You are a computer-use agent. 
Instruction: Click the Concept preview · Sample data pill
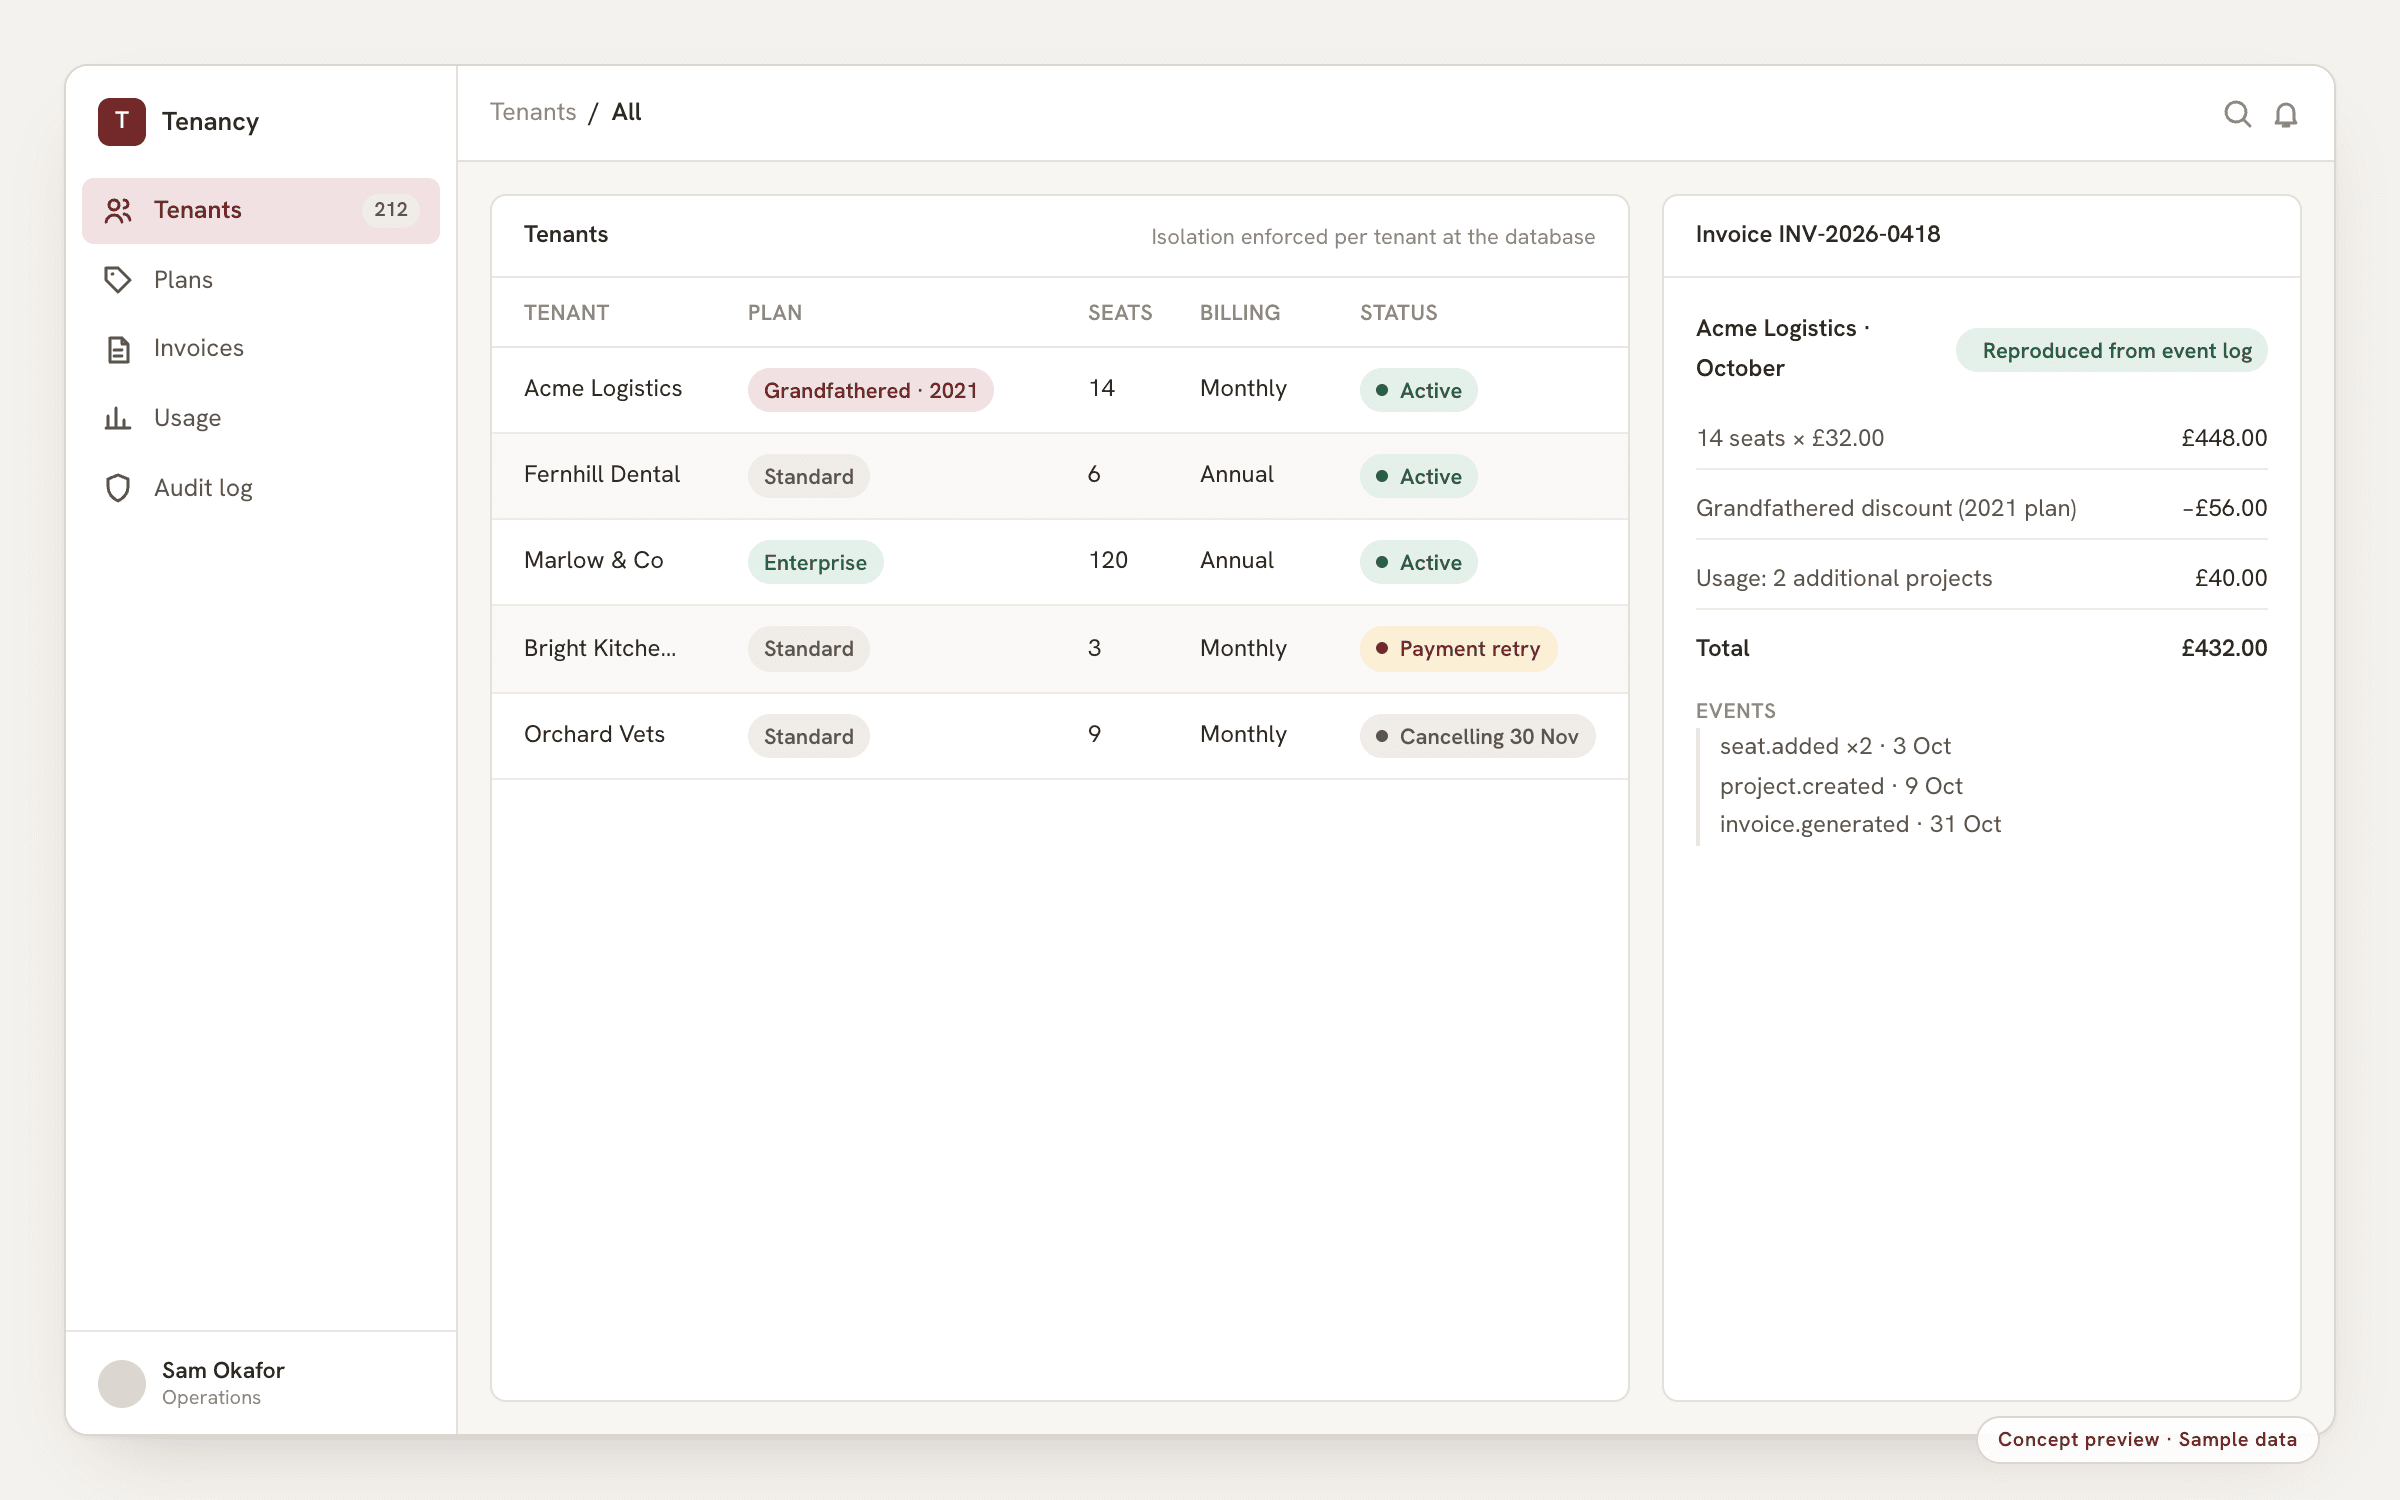(2147, 1439)
